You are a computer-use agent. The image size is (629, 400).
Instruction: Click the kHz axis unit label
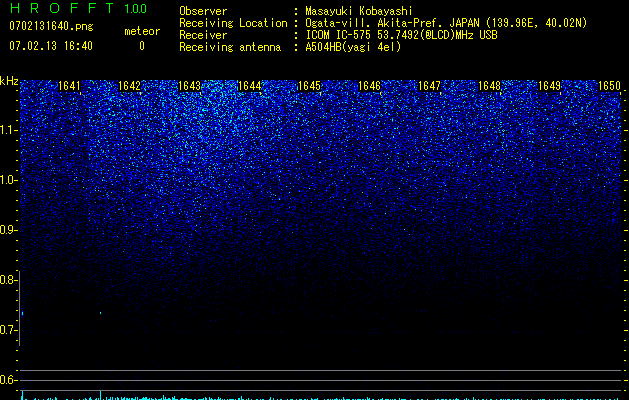[x=9, y=81]
